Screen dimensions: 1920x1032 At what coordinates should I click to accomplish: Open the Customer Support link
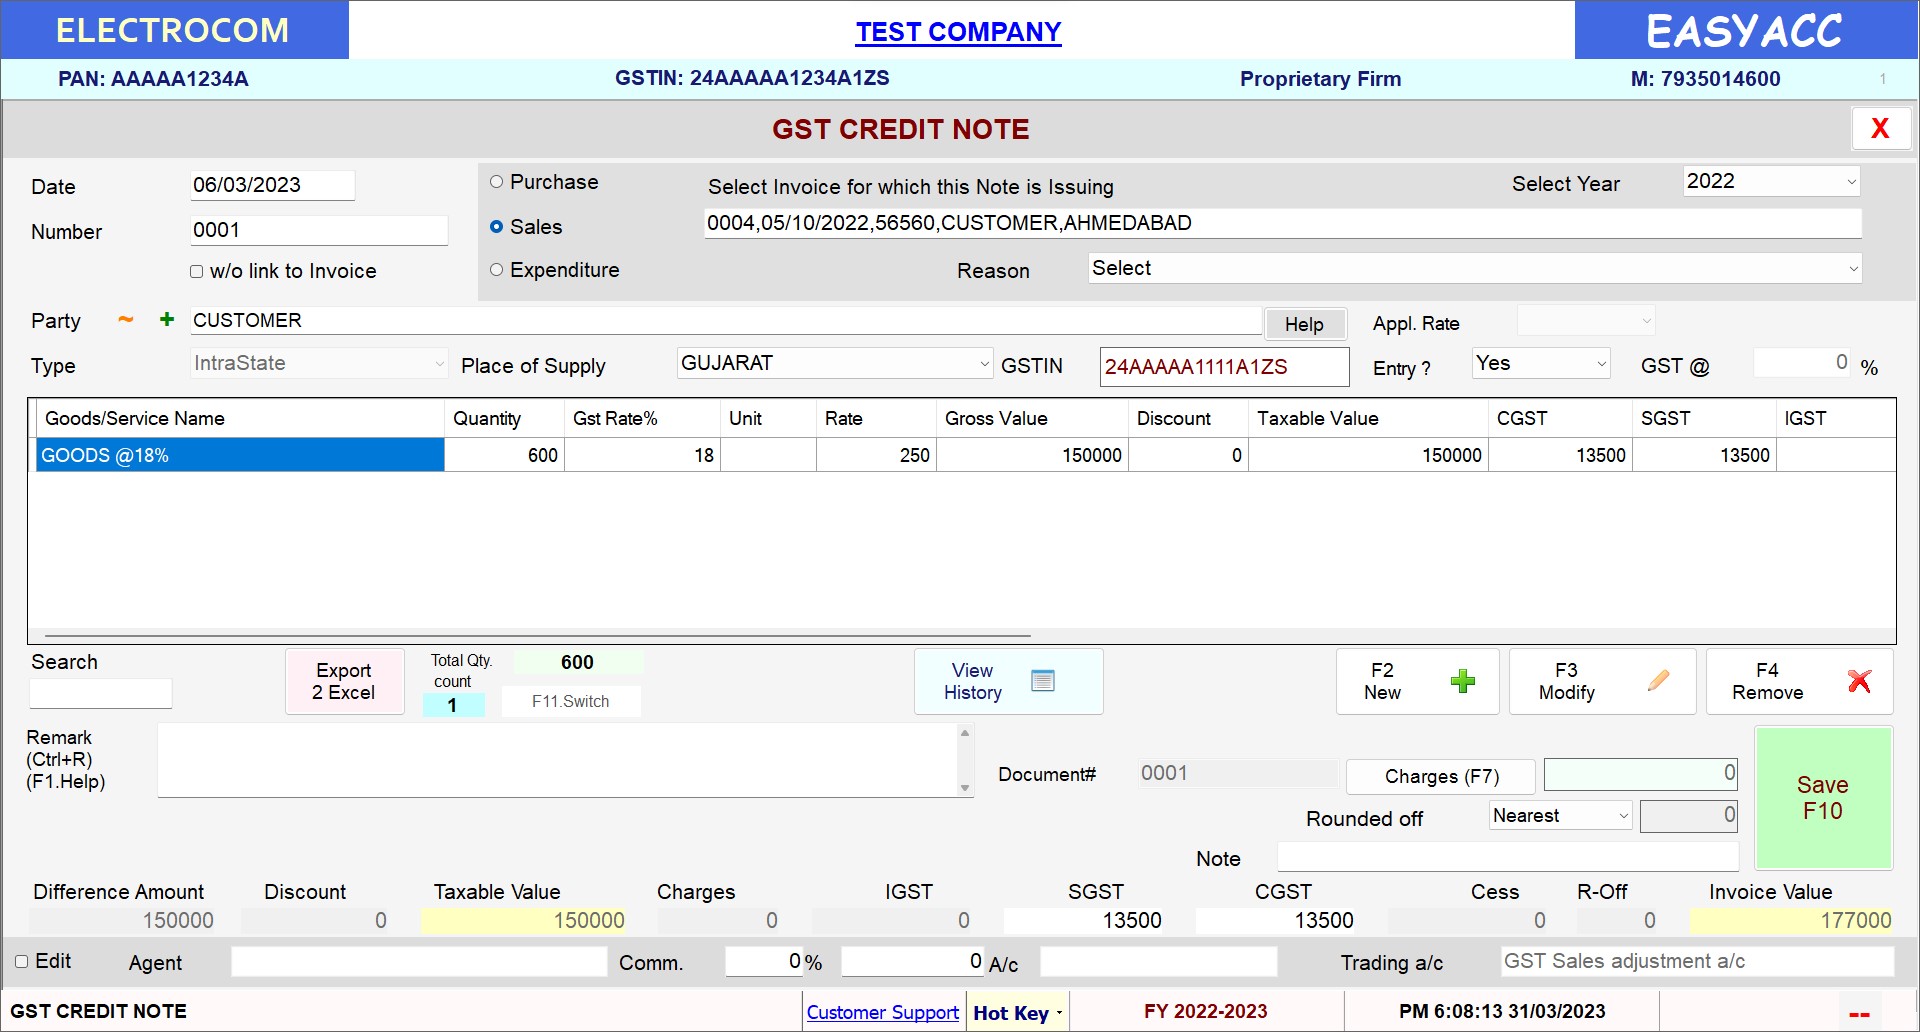882,1013
